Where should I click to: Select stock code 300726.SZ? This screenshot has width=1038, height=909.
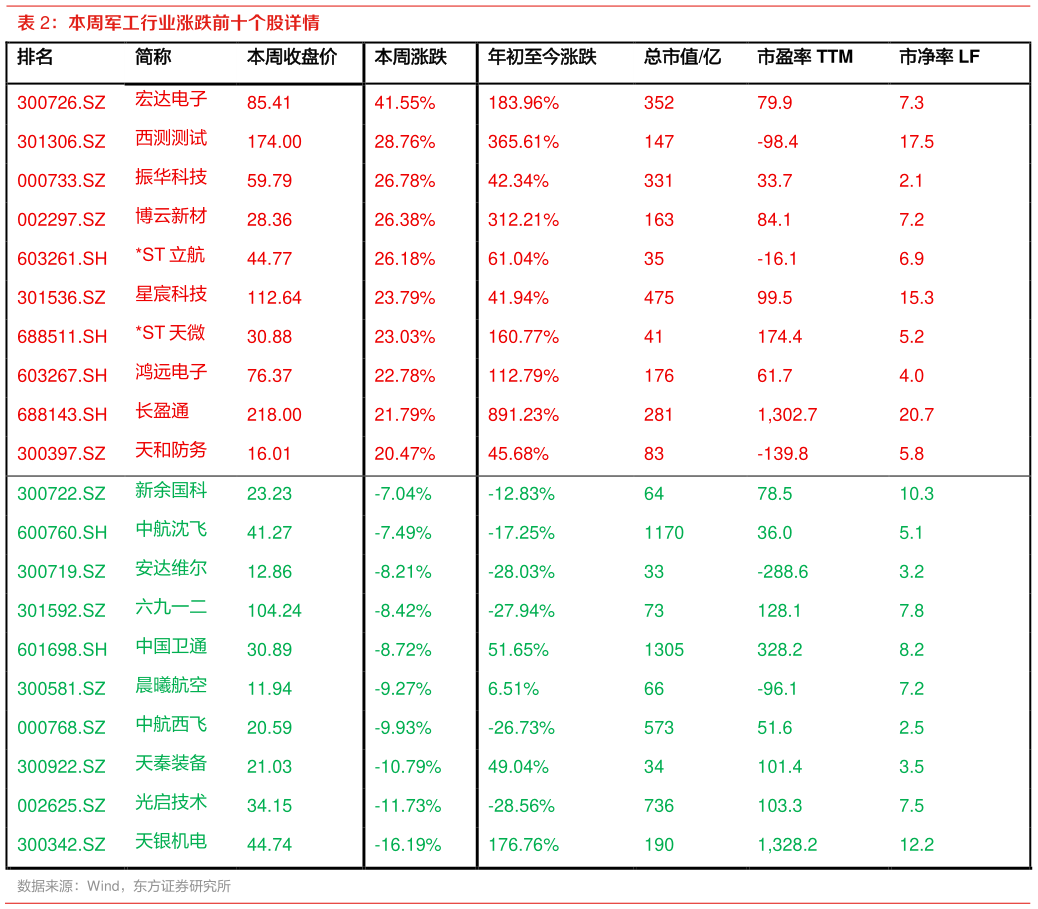61,103
